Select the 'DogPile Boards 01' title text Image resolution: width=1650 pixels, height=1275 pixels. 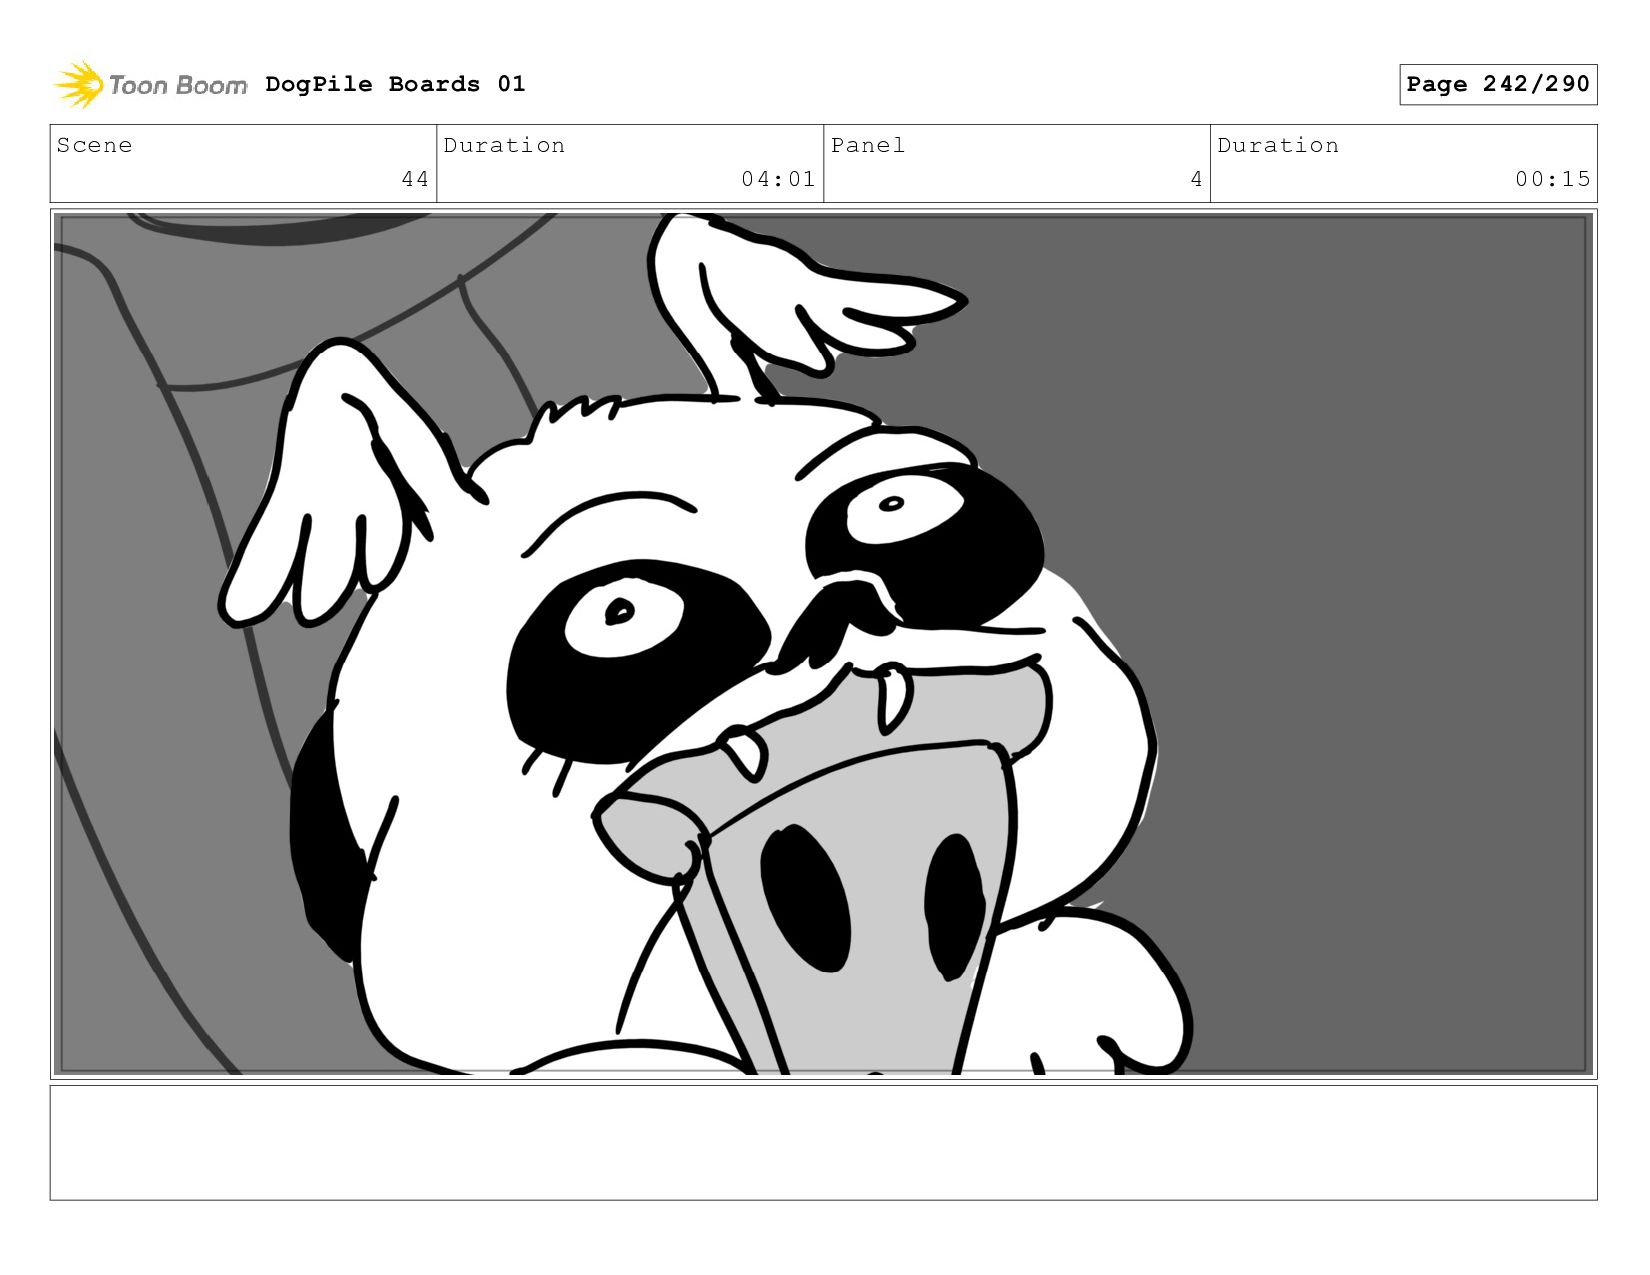[395, 84]
